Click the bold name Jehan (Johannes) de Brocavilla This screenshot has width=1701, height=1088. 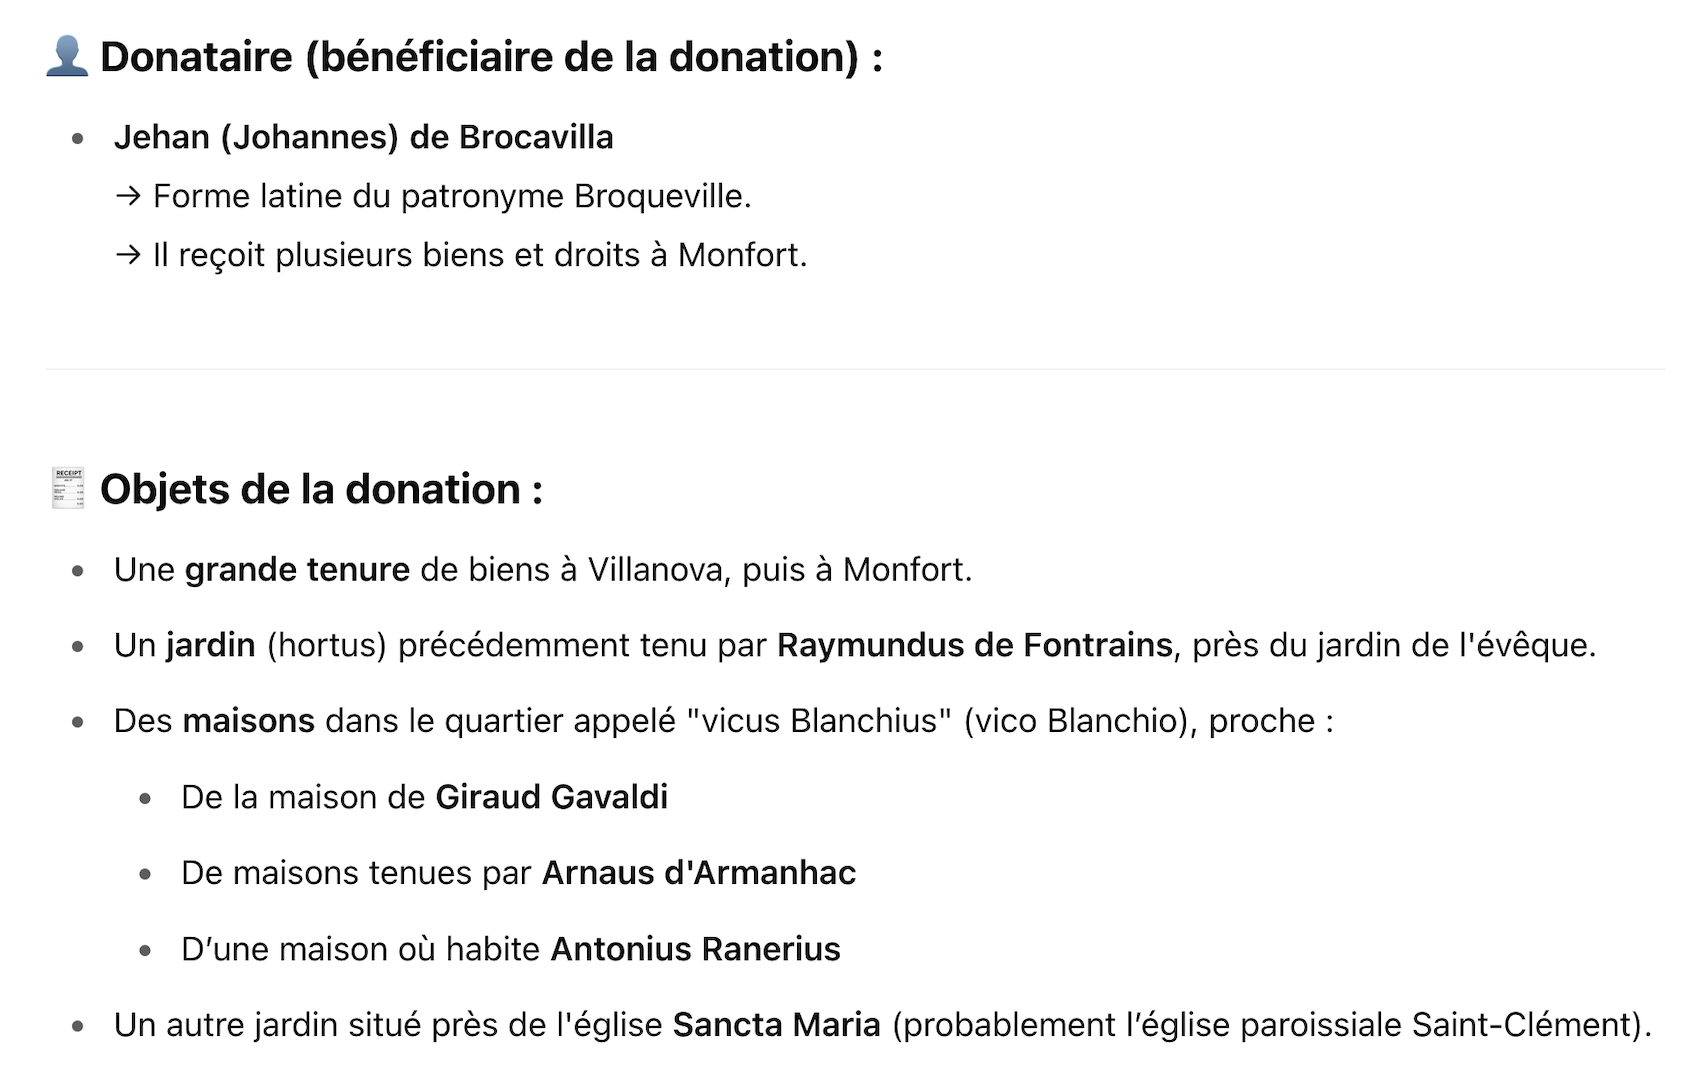click(363, 137)
